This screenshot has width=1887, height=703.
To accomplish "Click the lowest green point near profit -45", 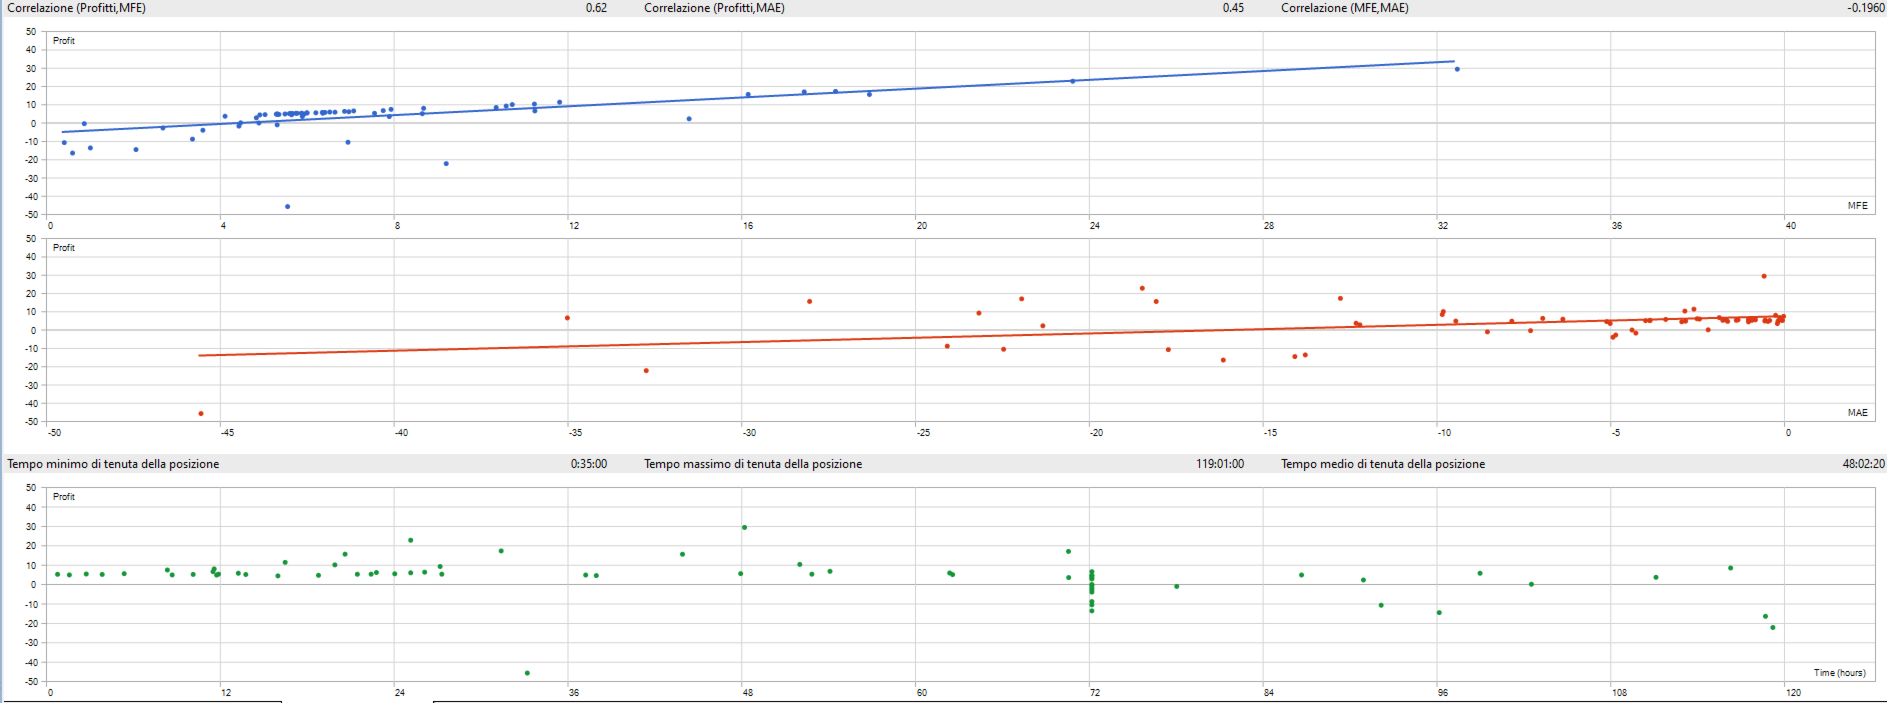I will pos(527,673).
